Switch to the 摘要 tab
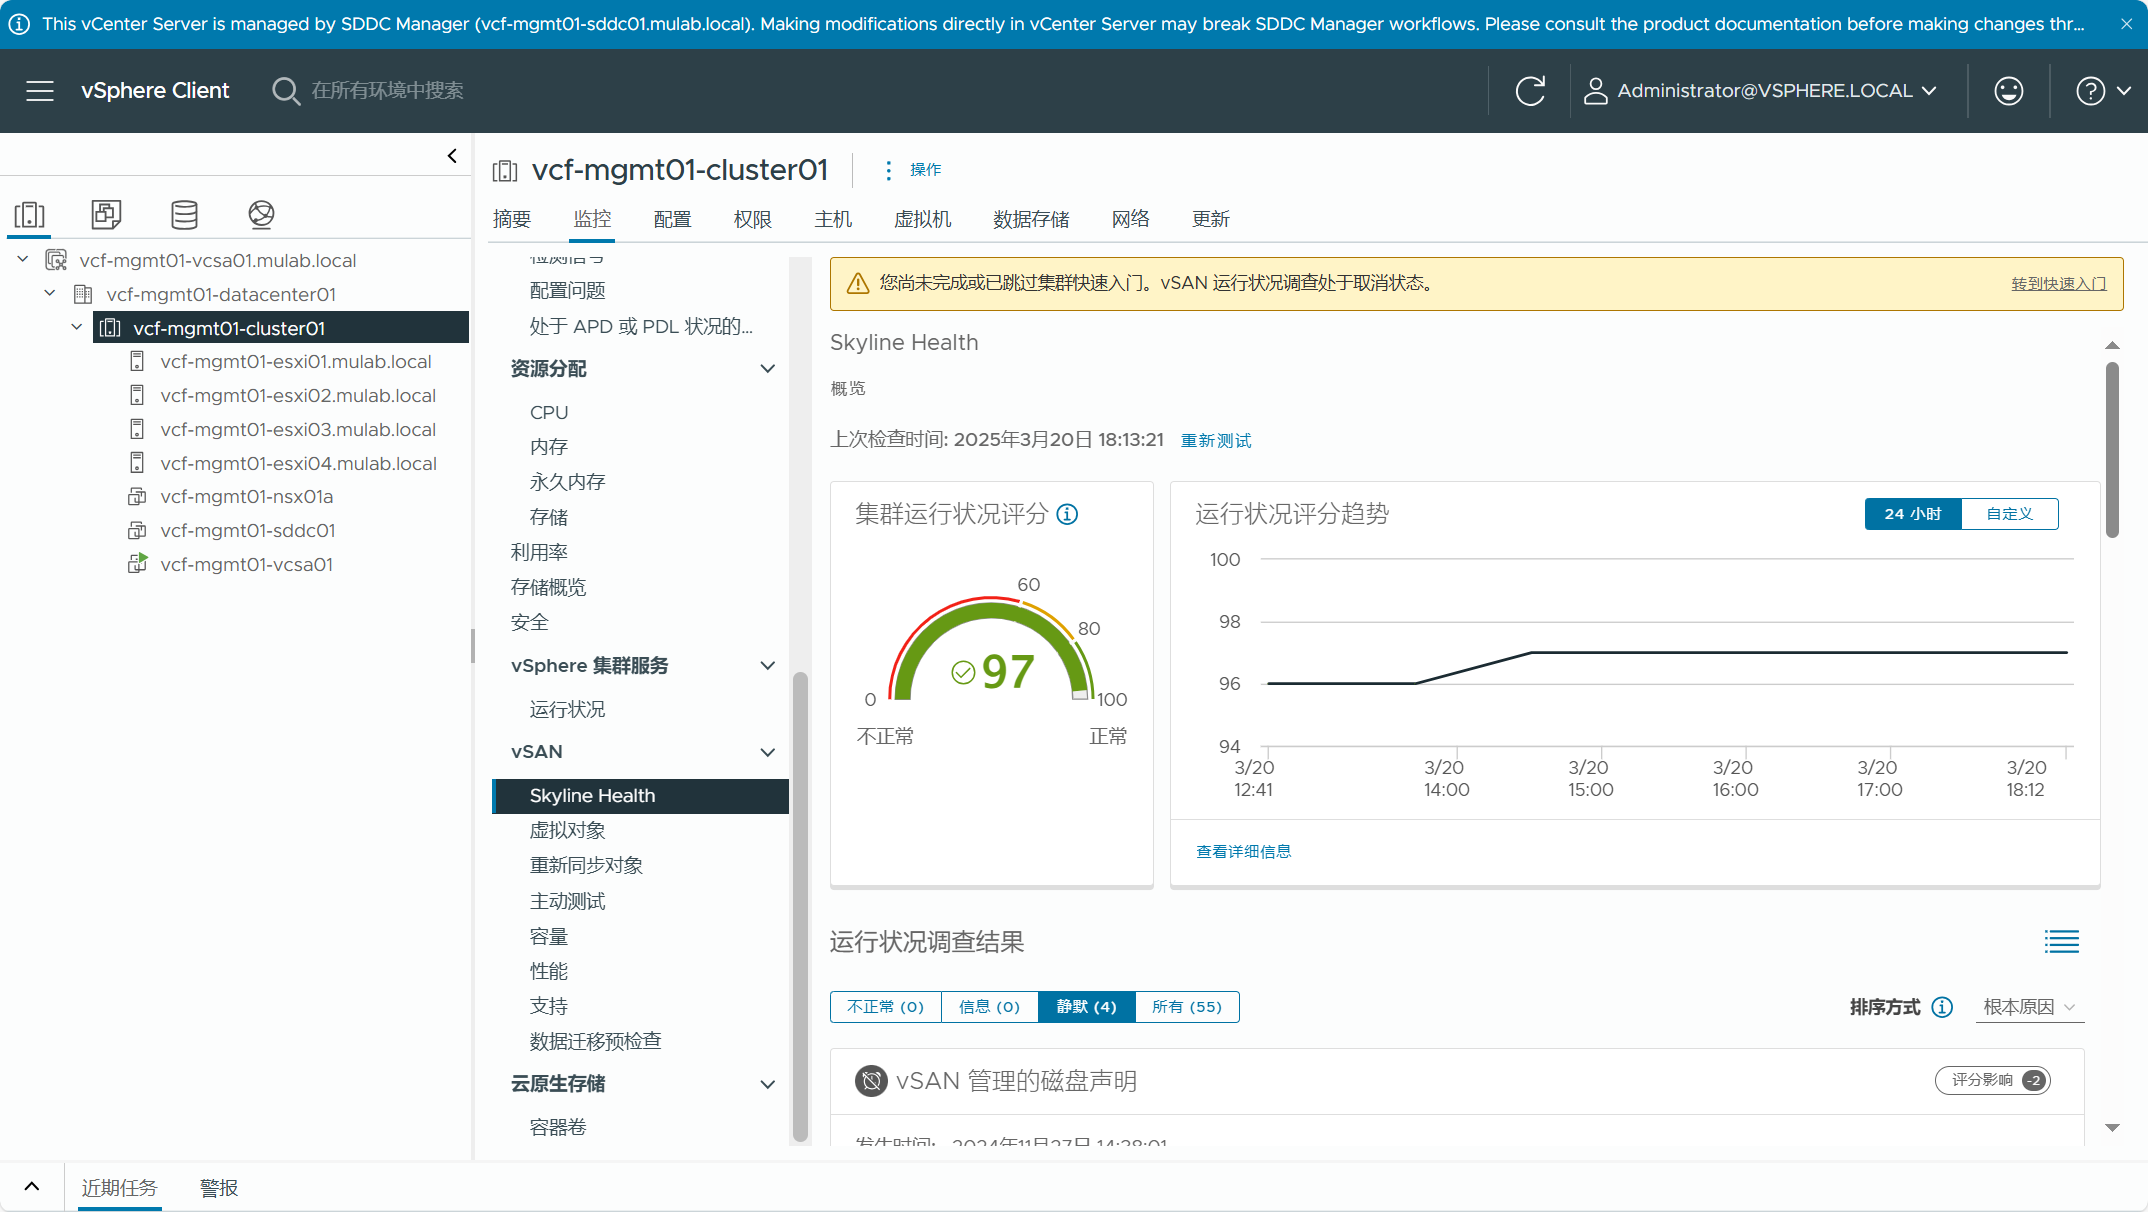 pos(512,219)
